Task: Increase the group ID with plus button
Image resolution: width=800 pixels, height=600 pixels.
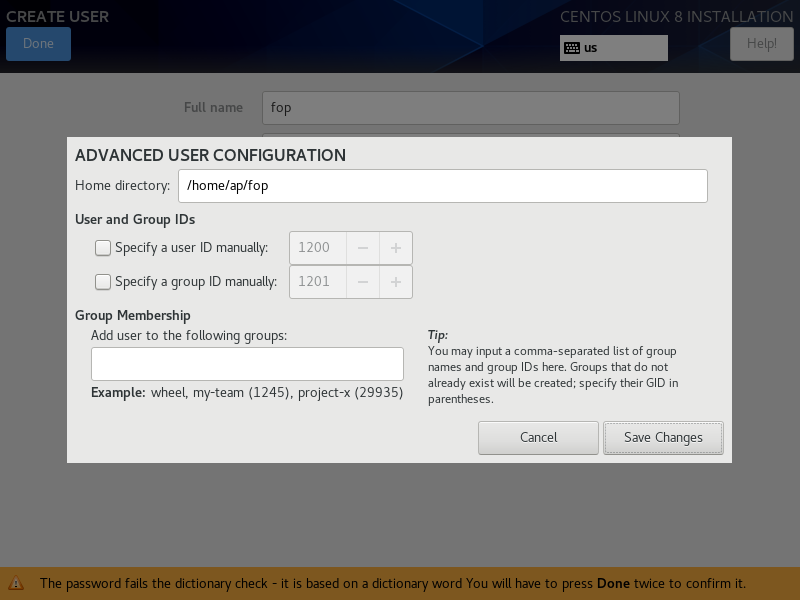Action: [396, 282]
